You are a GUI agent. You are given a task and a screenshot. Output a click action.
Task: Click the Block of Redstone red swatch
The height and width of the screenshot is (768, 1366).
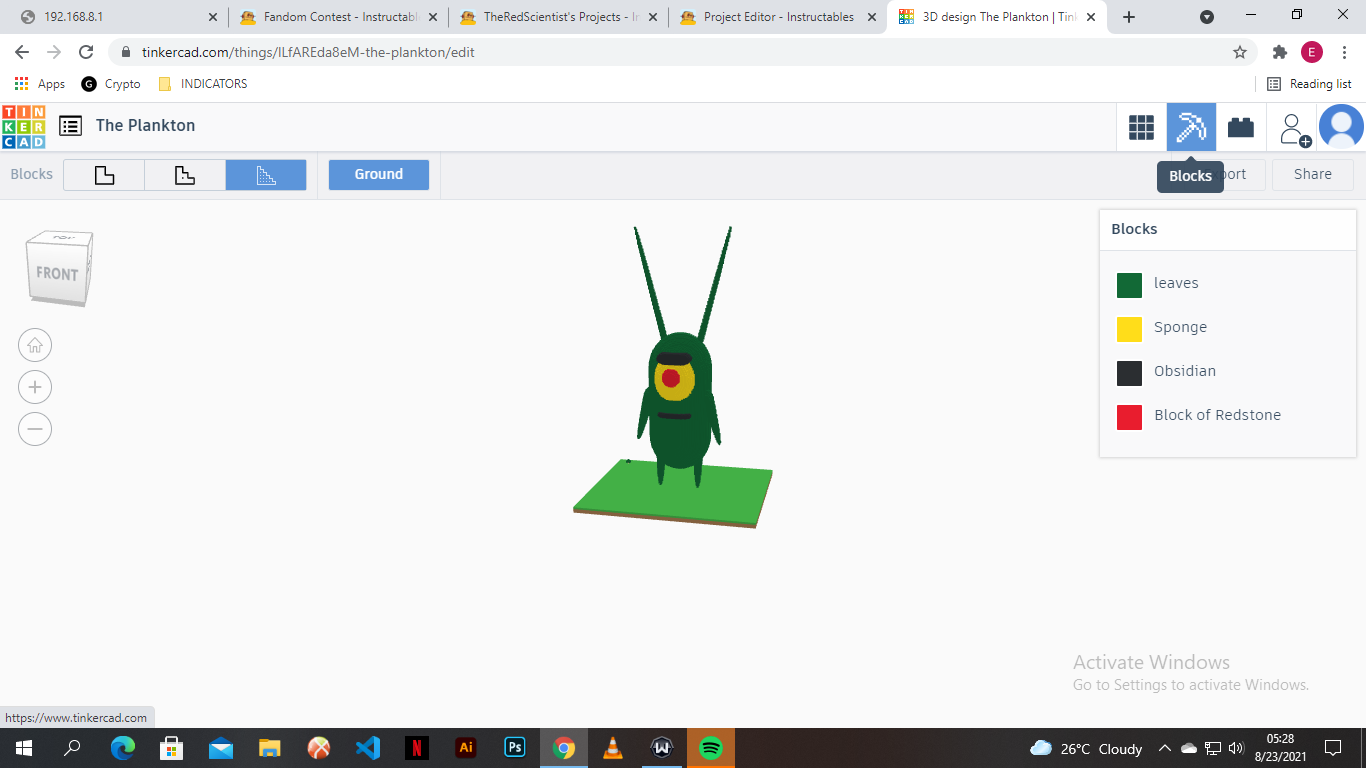1129,417
